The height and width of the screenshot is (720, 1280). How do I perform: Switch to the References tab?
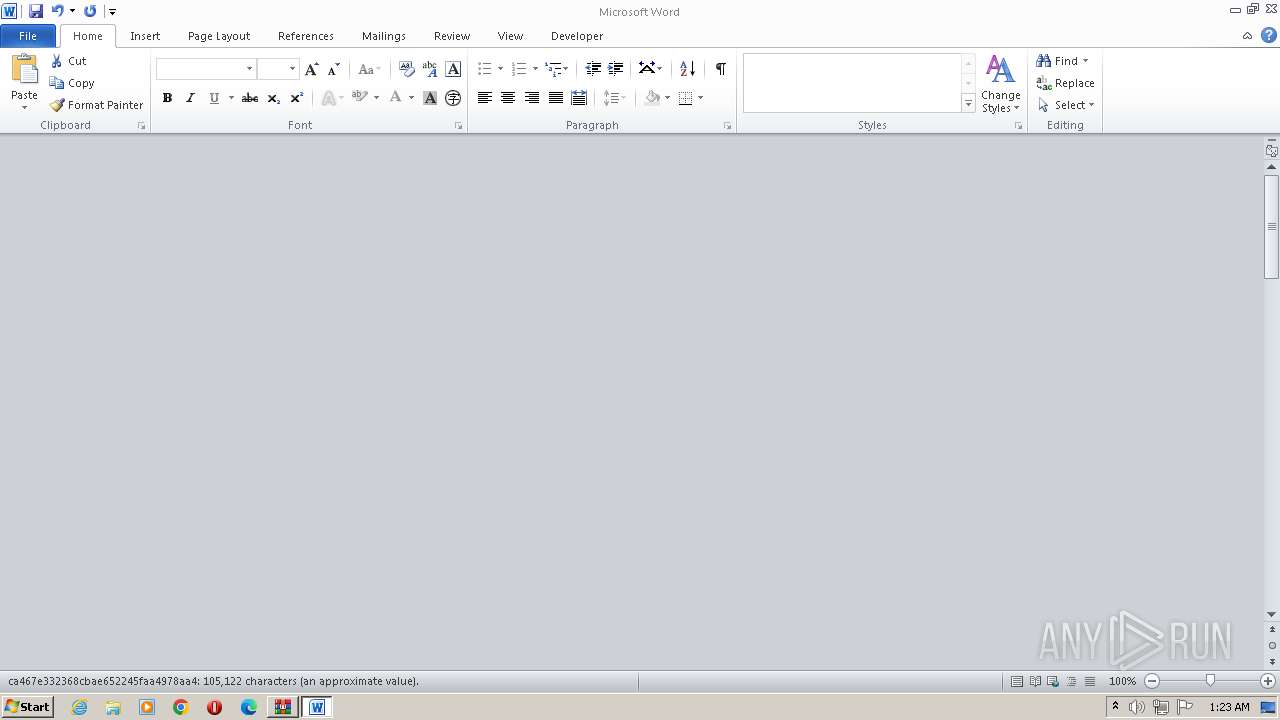(x=306, y=36)
